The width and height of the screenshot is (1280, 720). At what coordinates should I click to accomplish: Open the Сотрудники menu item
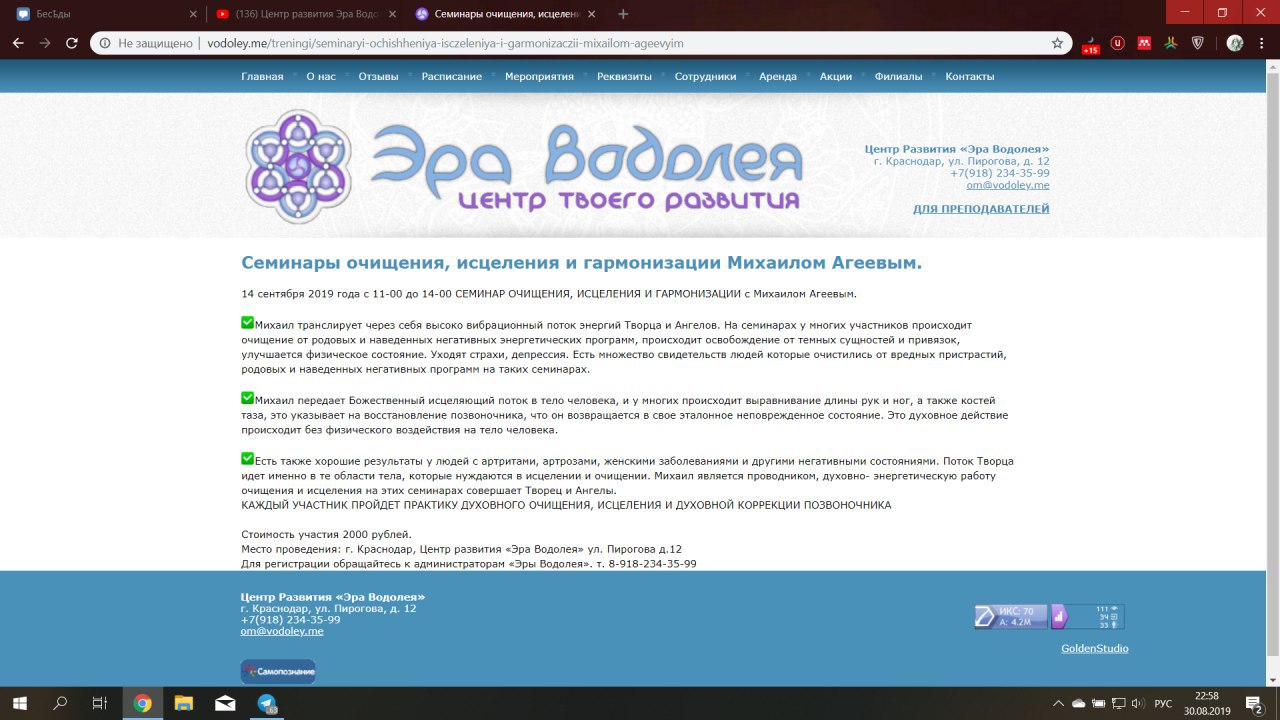[705, 76]
